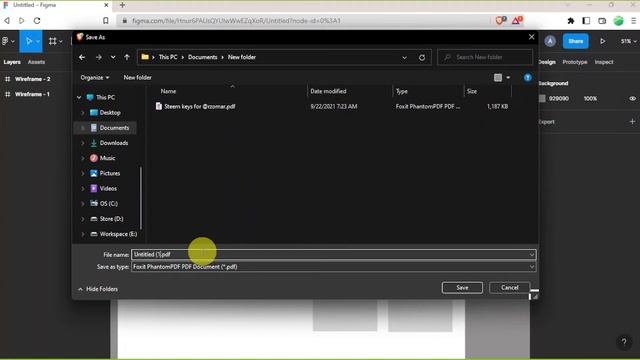The image size is (640, 360).
Task: Click the view layout icon in dialog
Action: 498,78
